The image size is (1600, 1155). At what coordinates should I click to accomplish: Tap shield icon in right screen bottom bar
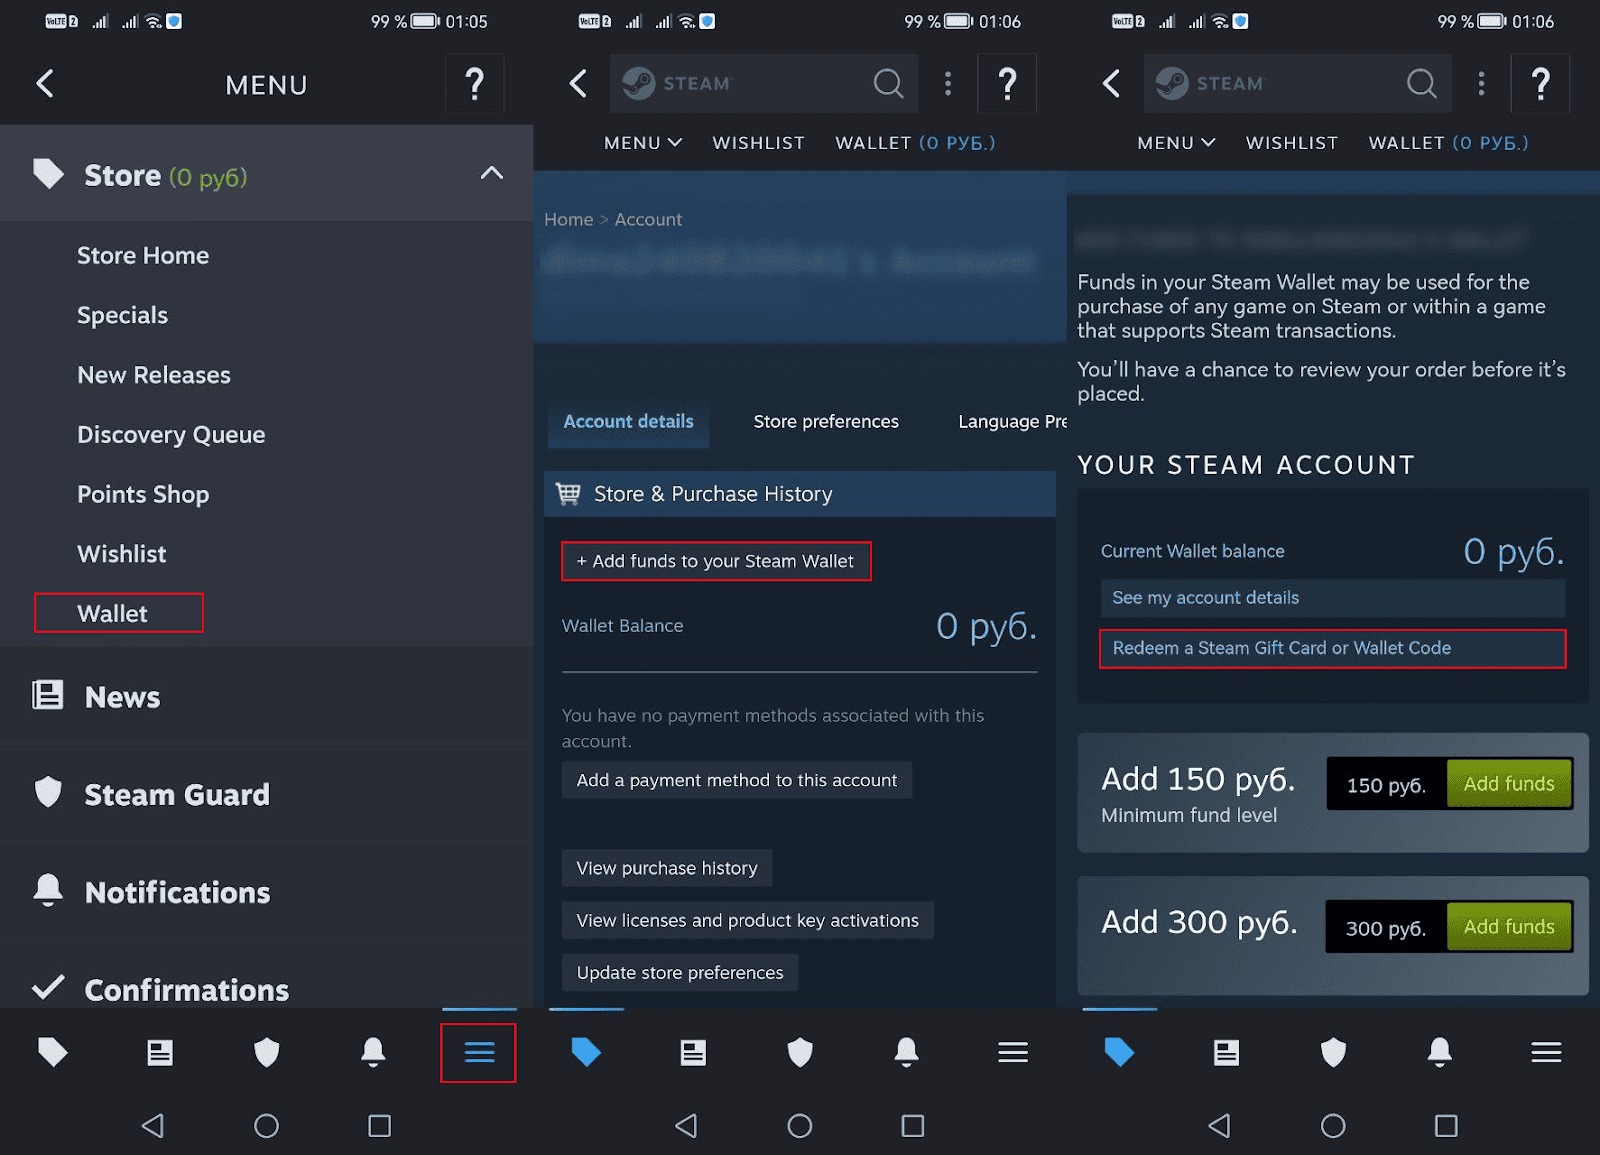coord(1333,1052)
